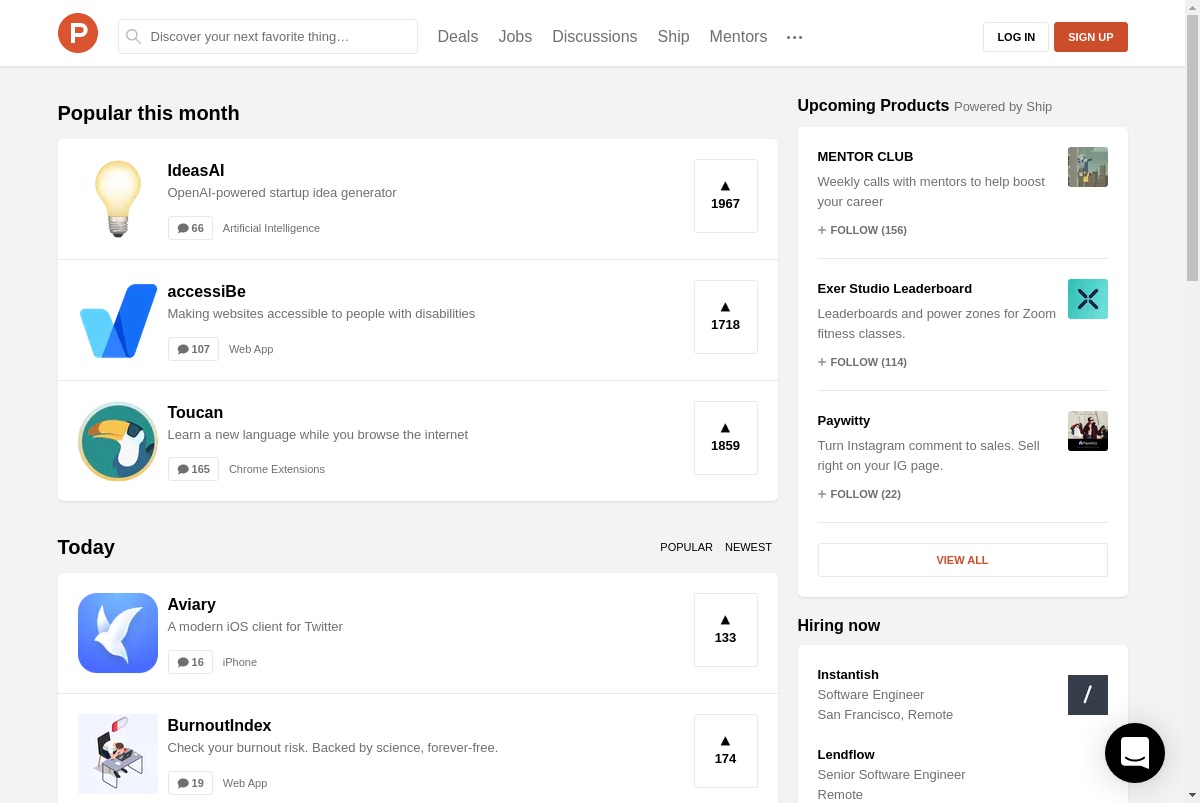Open the accessiBe product title
1200x803 pixels.
coord(207,292)
